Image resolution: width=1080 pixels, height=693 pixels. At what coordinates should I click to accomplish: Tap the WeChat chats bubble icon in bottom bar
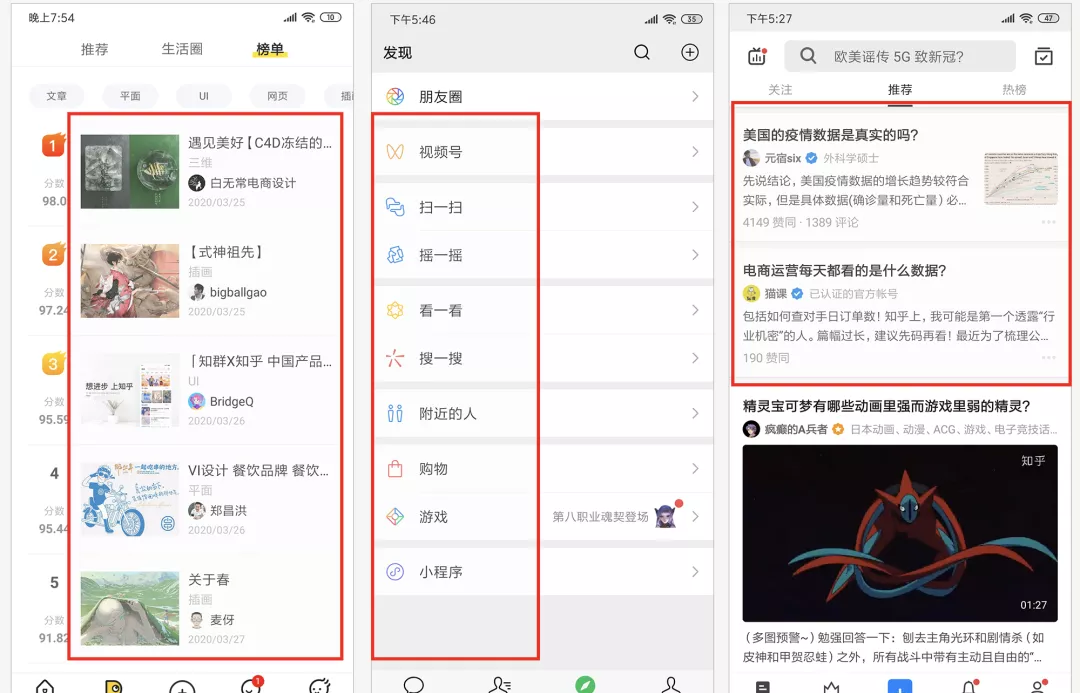[x=413, y=685]
